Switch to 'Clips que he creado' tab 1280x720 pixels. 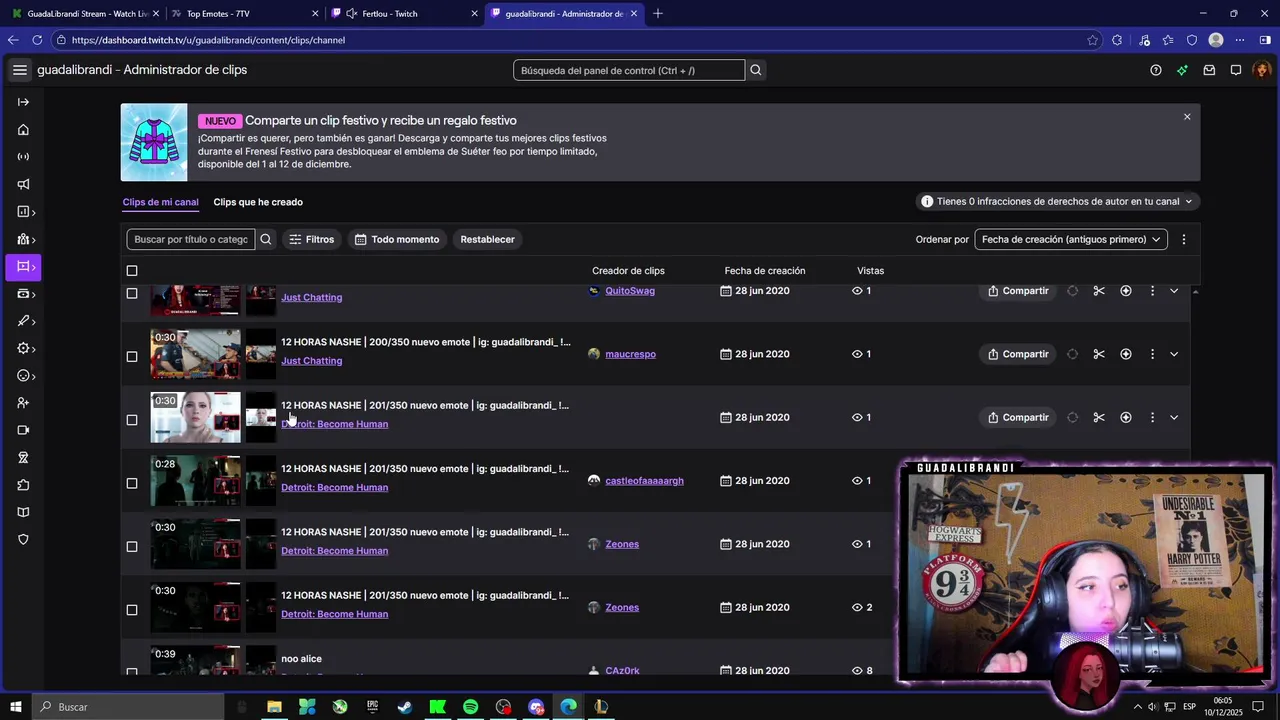tap(258, 202)
